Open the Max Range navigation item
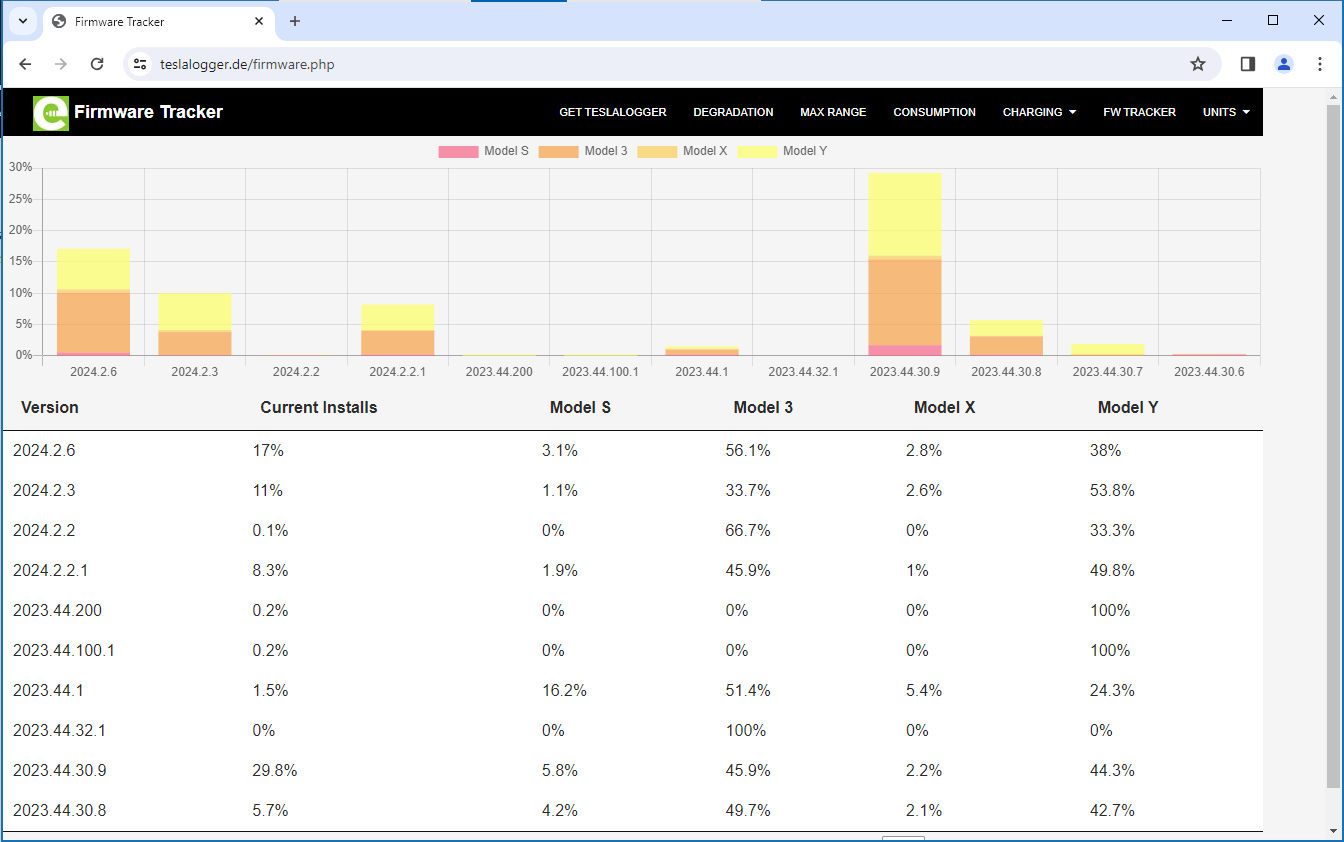 (x=832, y=112)
